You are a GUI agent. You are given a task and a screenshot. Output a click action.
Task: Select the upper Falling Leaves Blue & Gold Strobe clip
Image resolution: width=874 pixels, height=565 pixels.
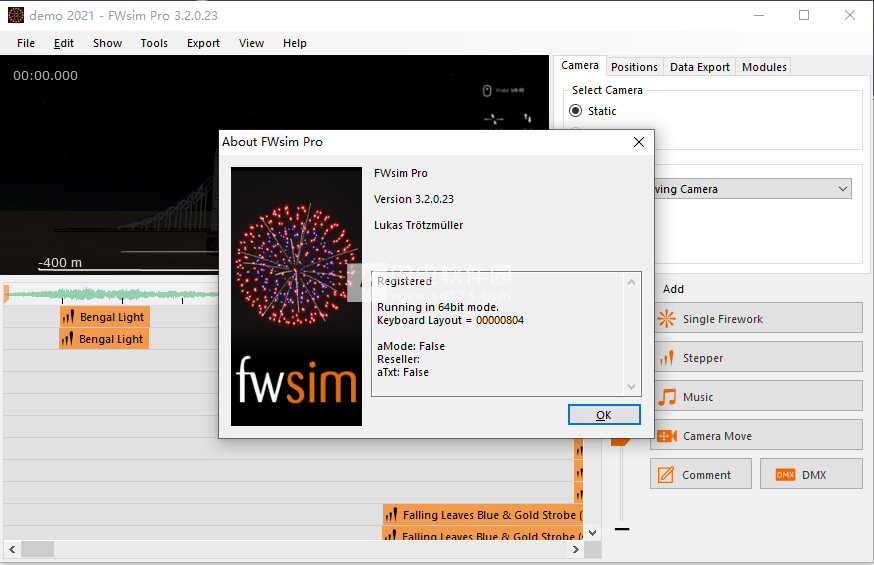pos(483,515)
